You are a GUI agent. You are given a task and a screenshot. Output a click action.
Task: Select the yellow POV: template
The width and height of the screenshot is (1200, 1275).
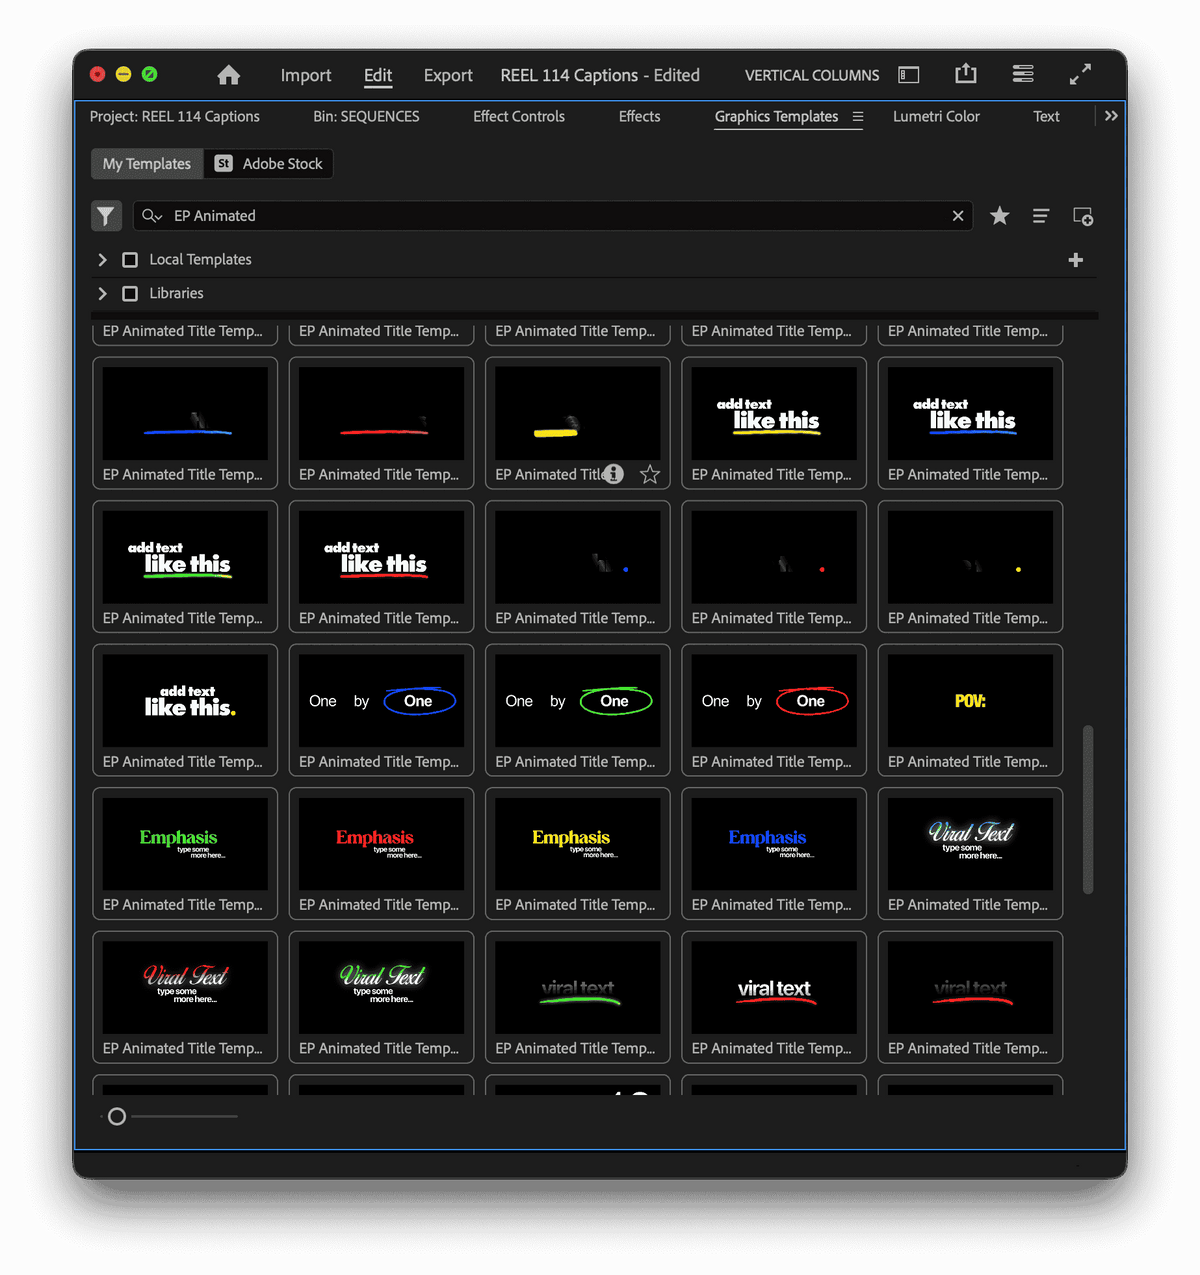970,710
